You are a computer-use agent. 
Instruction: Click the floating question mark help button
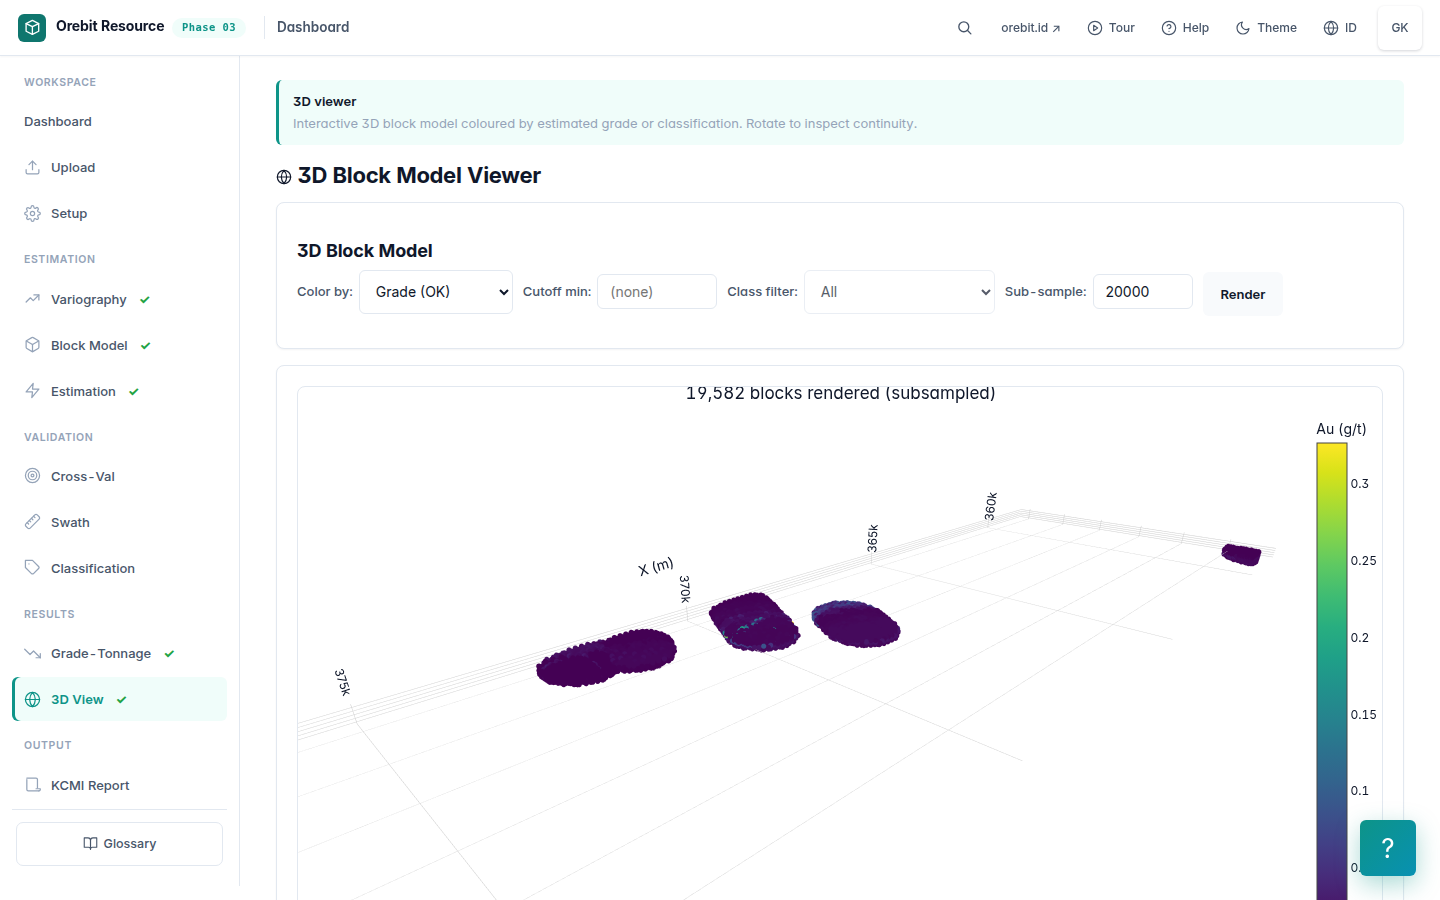tap(1388, 848)
